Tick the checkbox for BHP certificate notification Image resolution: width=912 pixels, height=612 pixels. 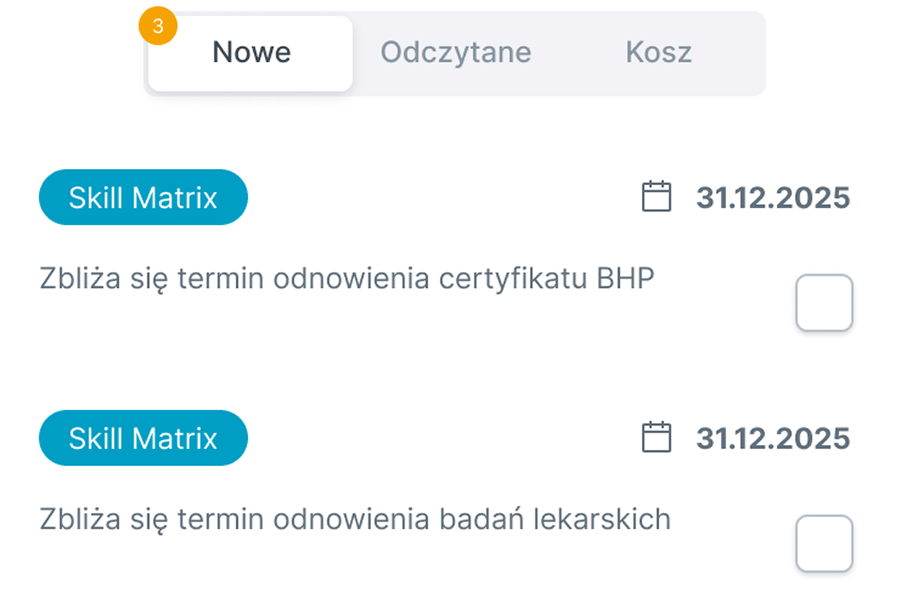[824, 303]
